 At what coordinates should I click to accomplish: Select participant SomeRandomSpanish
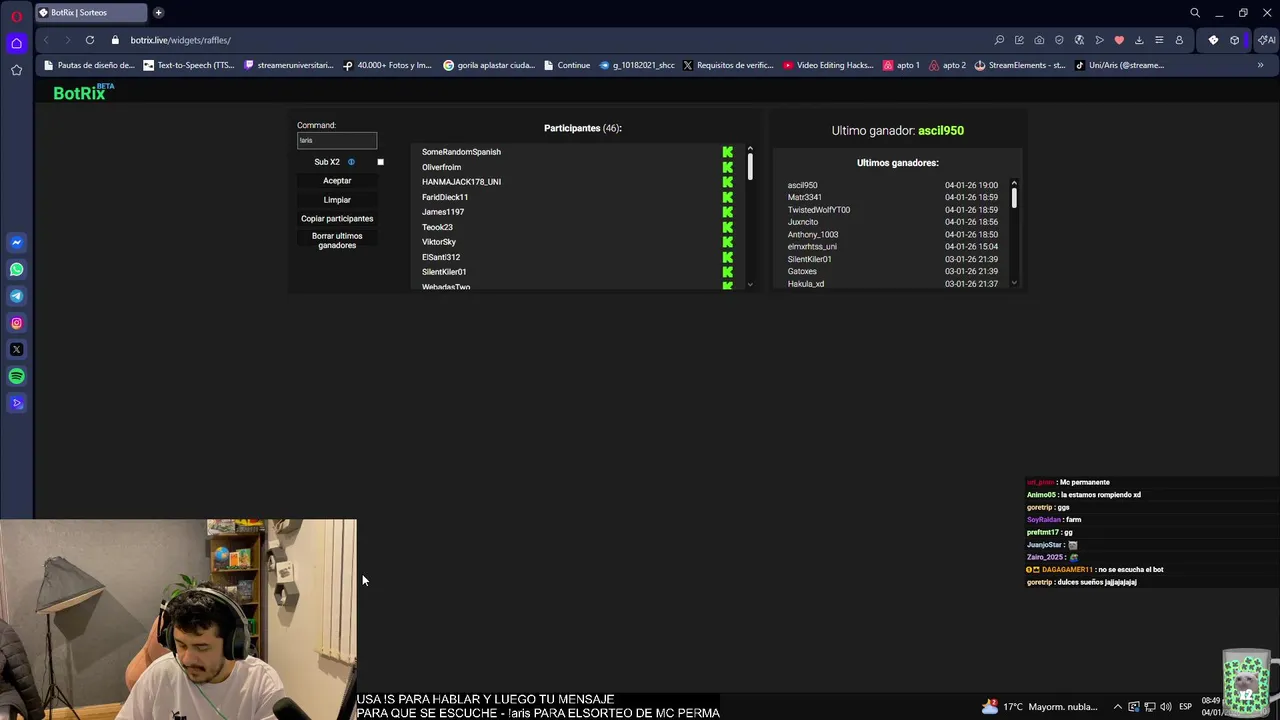461,152
